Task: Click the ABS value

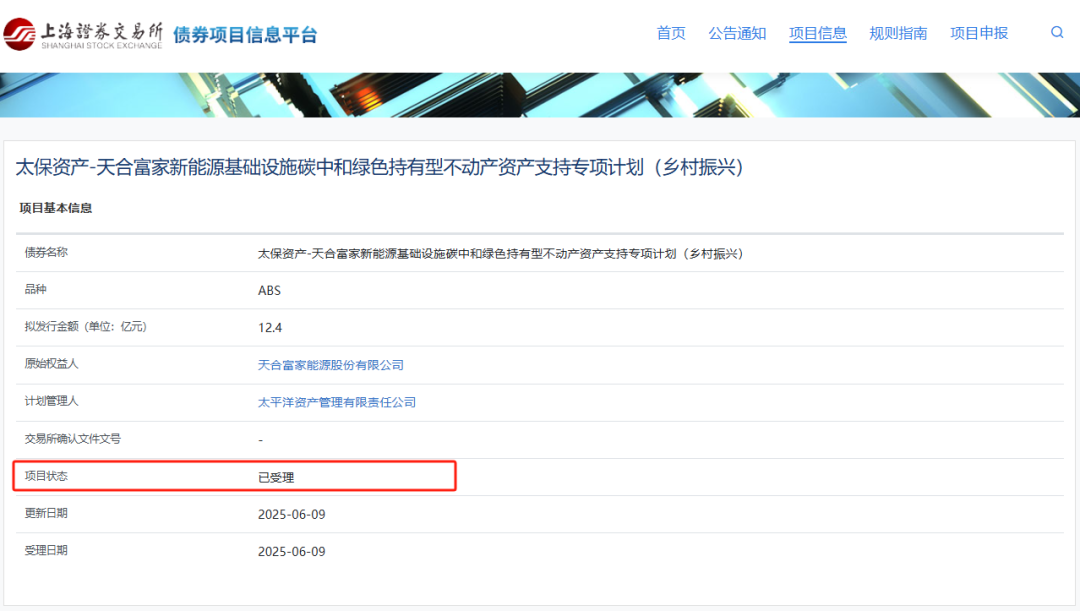Action: pyautogui.click(x=269, y=291)
